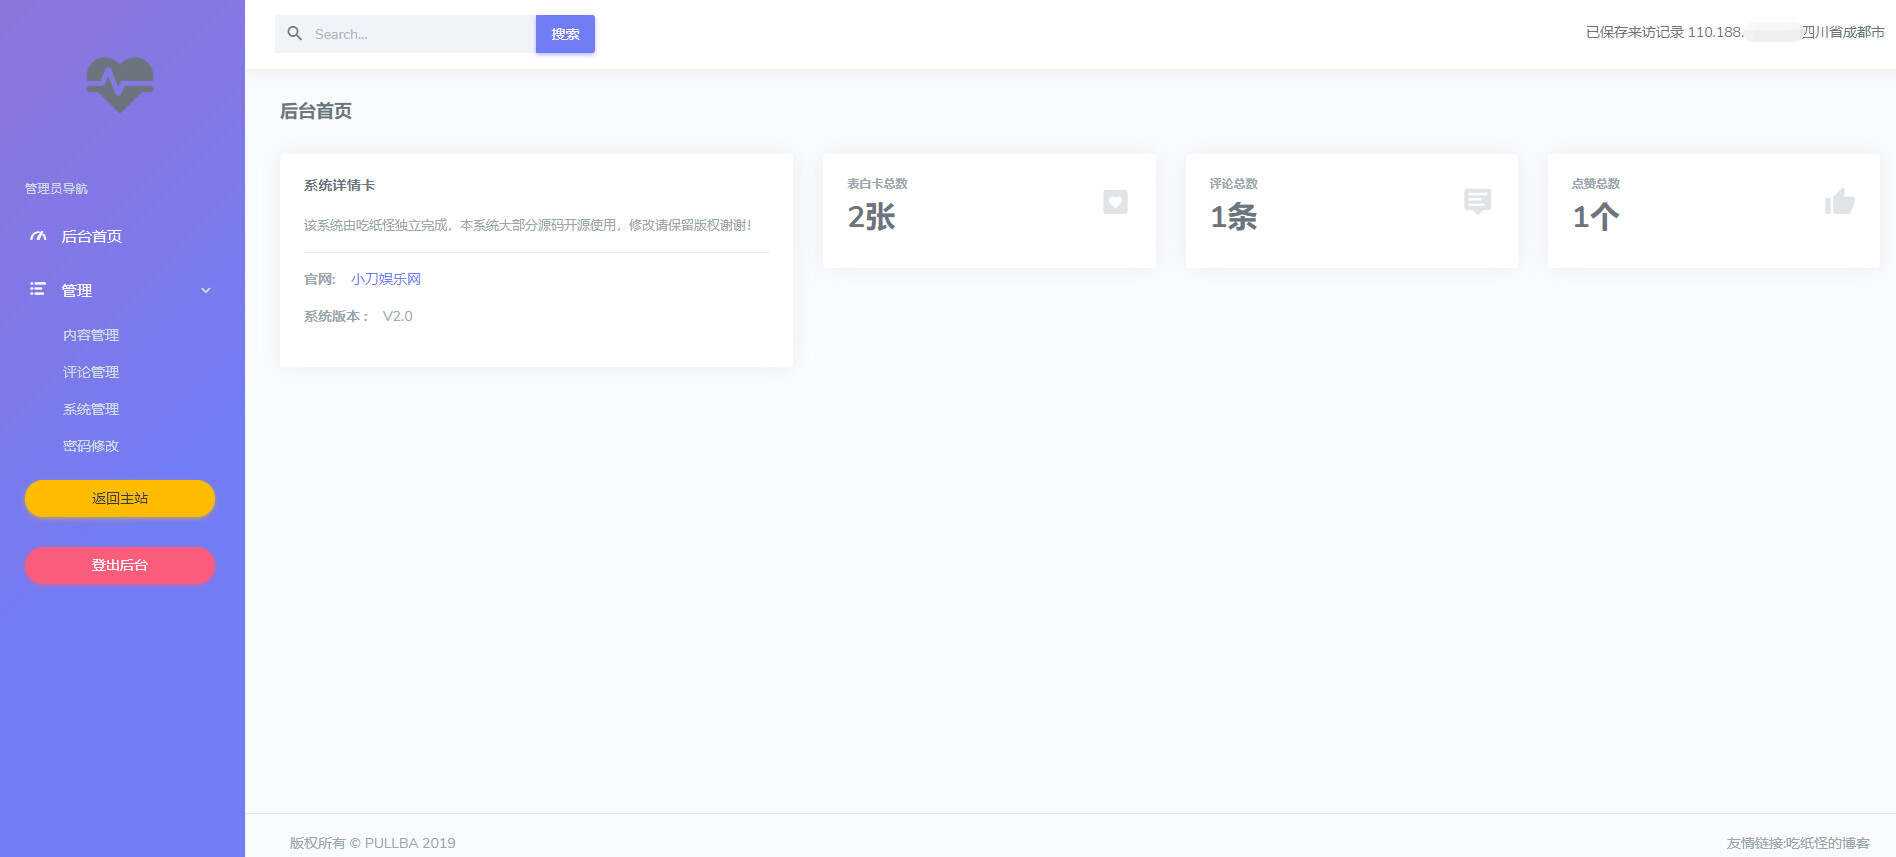Click the dashboard gauge icon beside 后台首页
Viewport: 1896px width, 857px height.
pyautogui.click(x=38, y=237)
